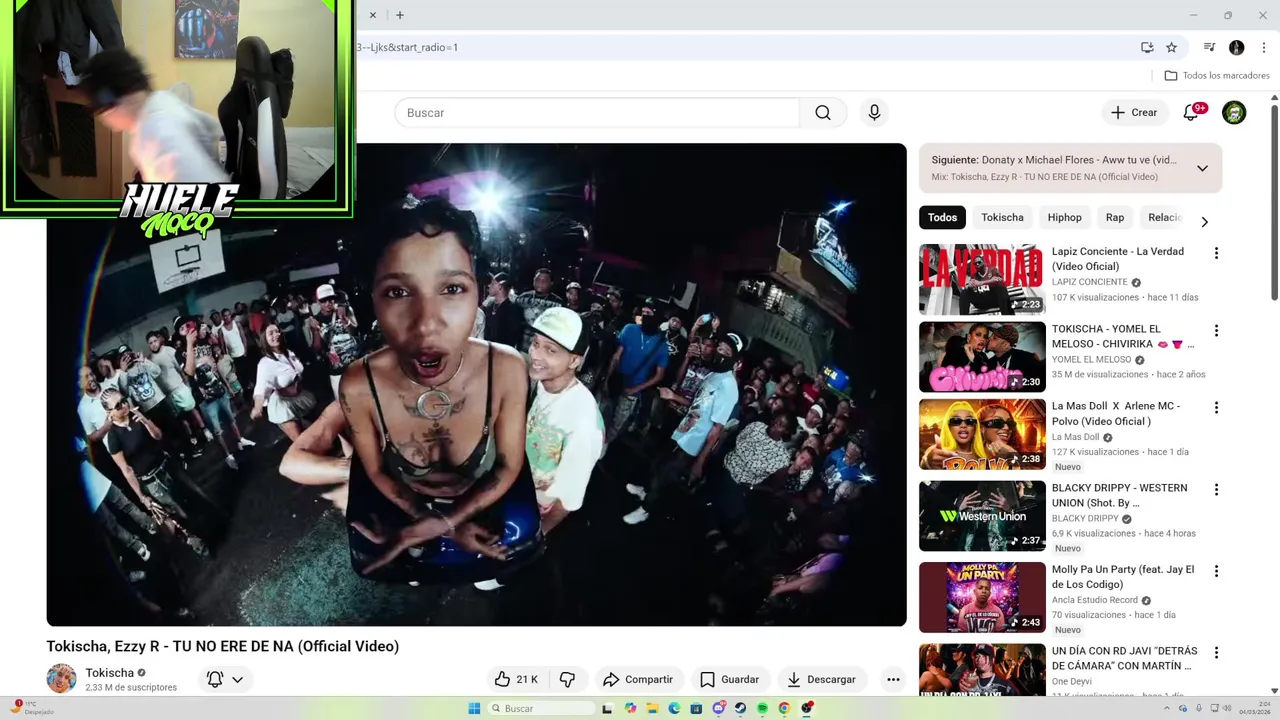1280x720 pixels.
Task: Click the taskbar clock showing 2:04
Action: click(x=1255, y=708)
